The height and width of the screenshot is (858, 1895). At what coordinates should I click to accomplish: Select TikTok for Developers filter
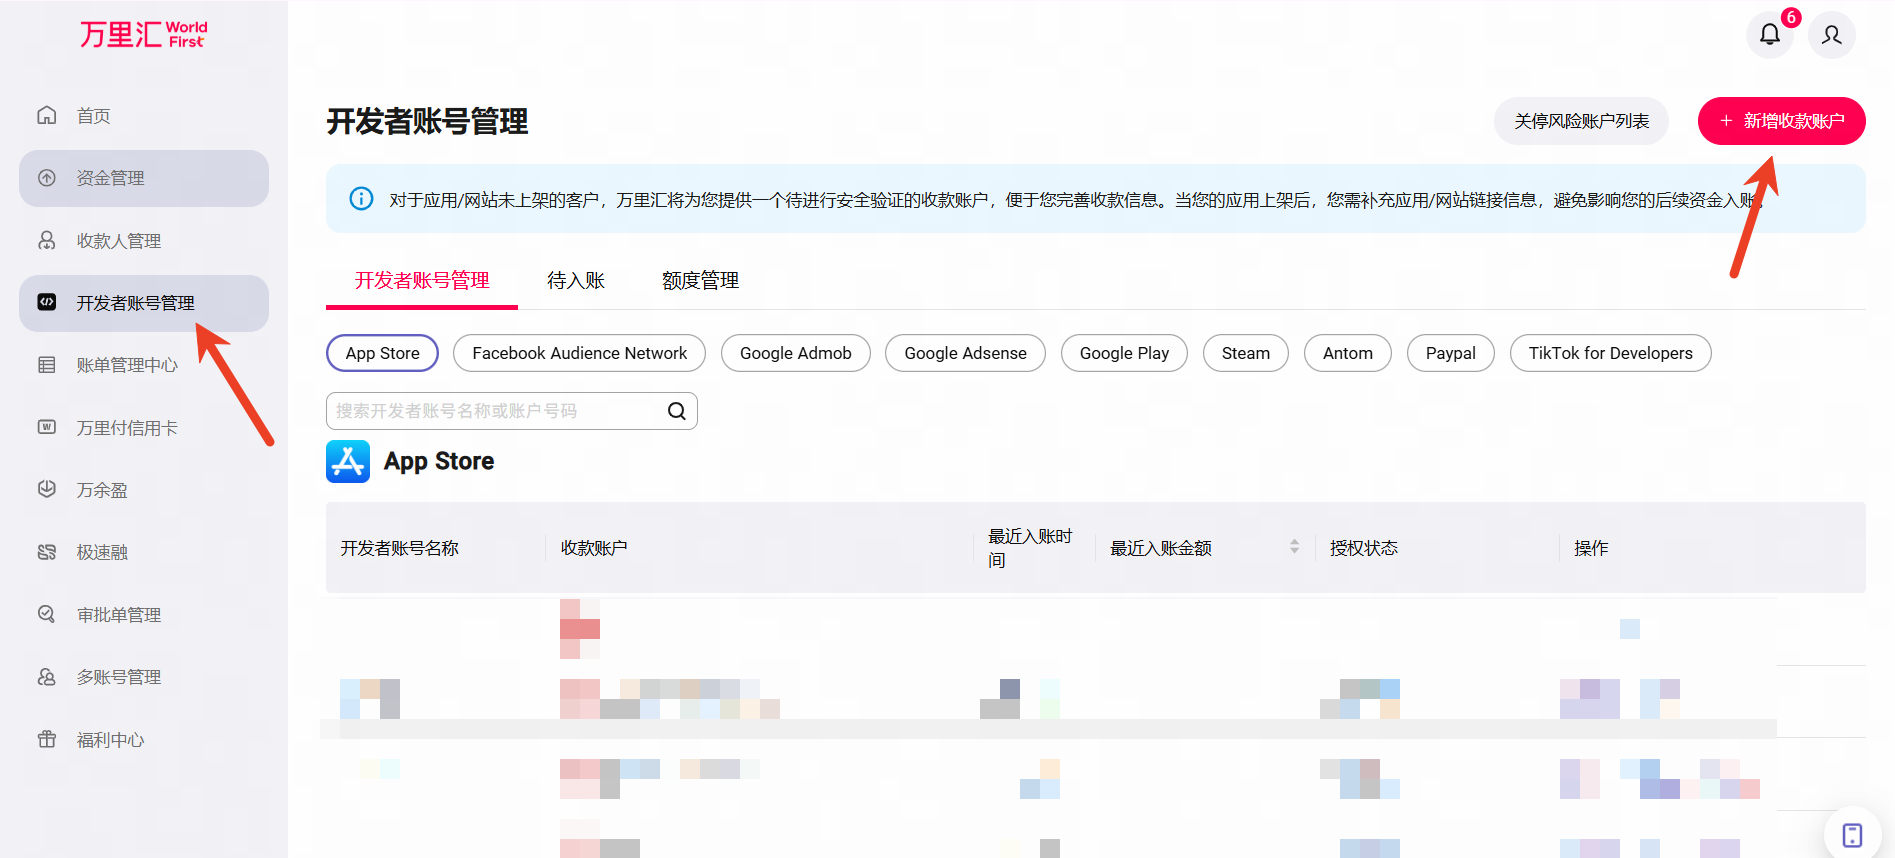[1611, 353]
